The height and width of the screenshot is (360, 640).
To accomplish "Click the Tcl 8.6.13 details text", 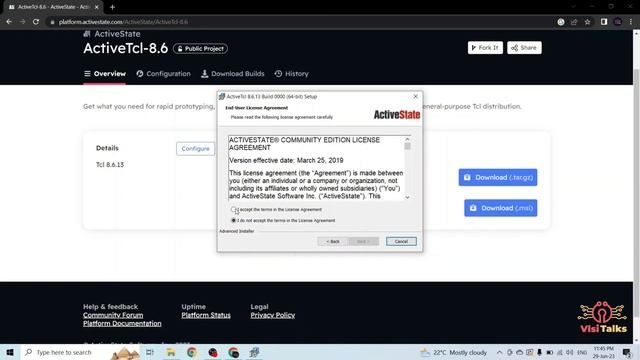I will [x=110, y=164].
